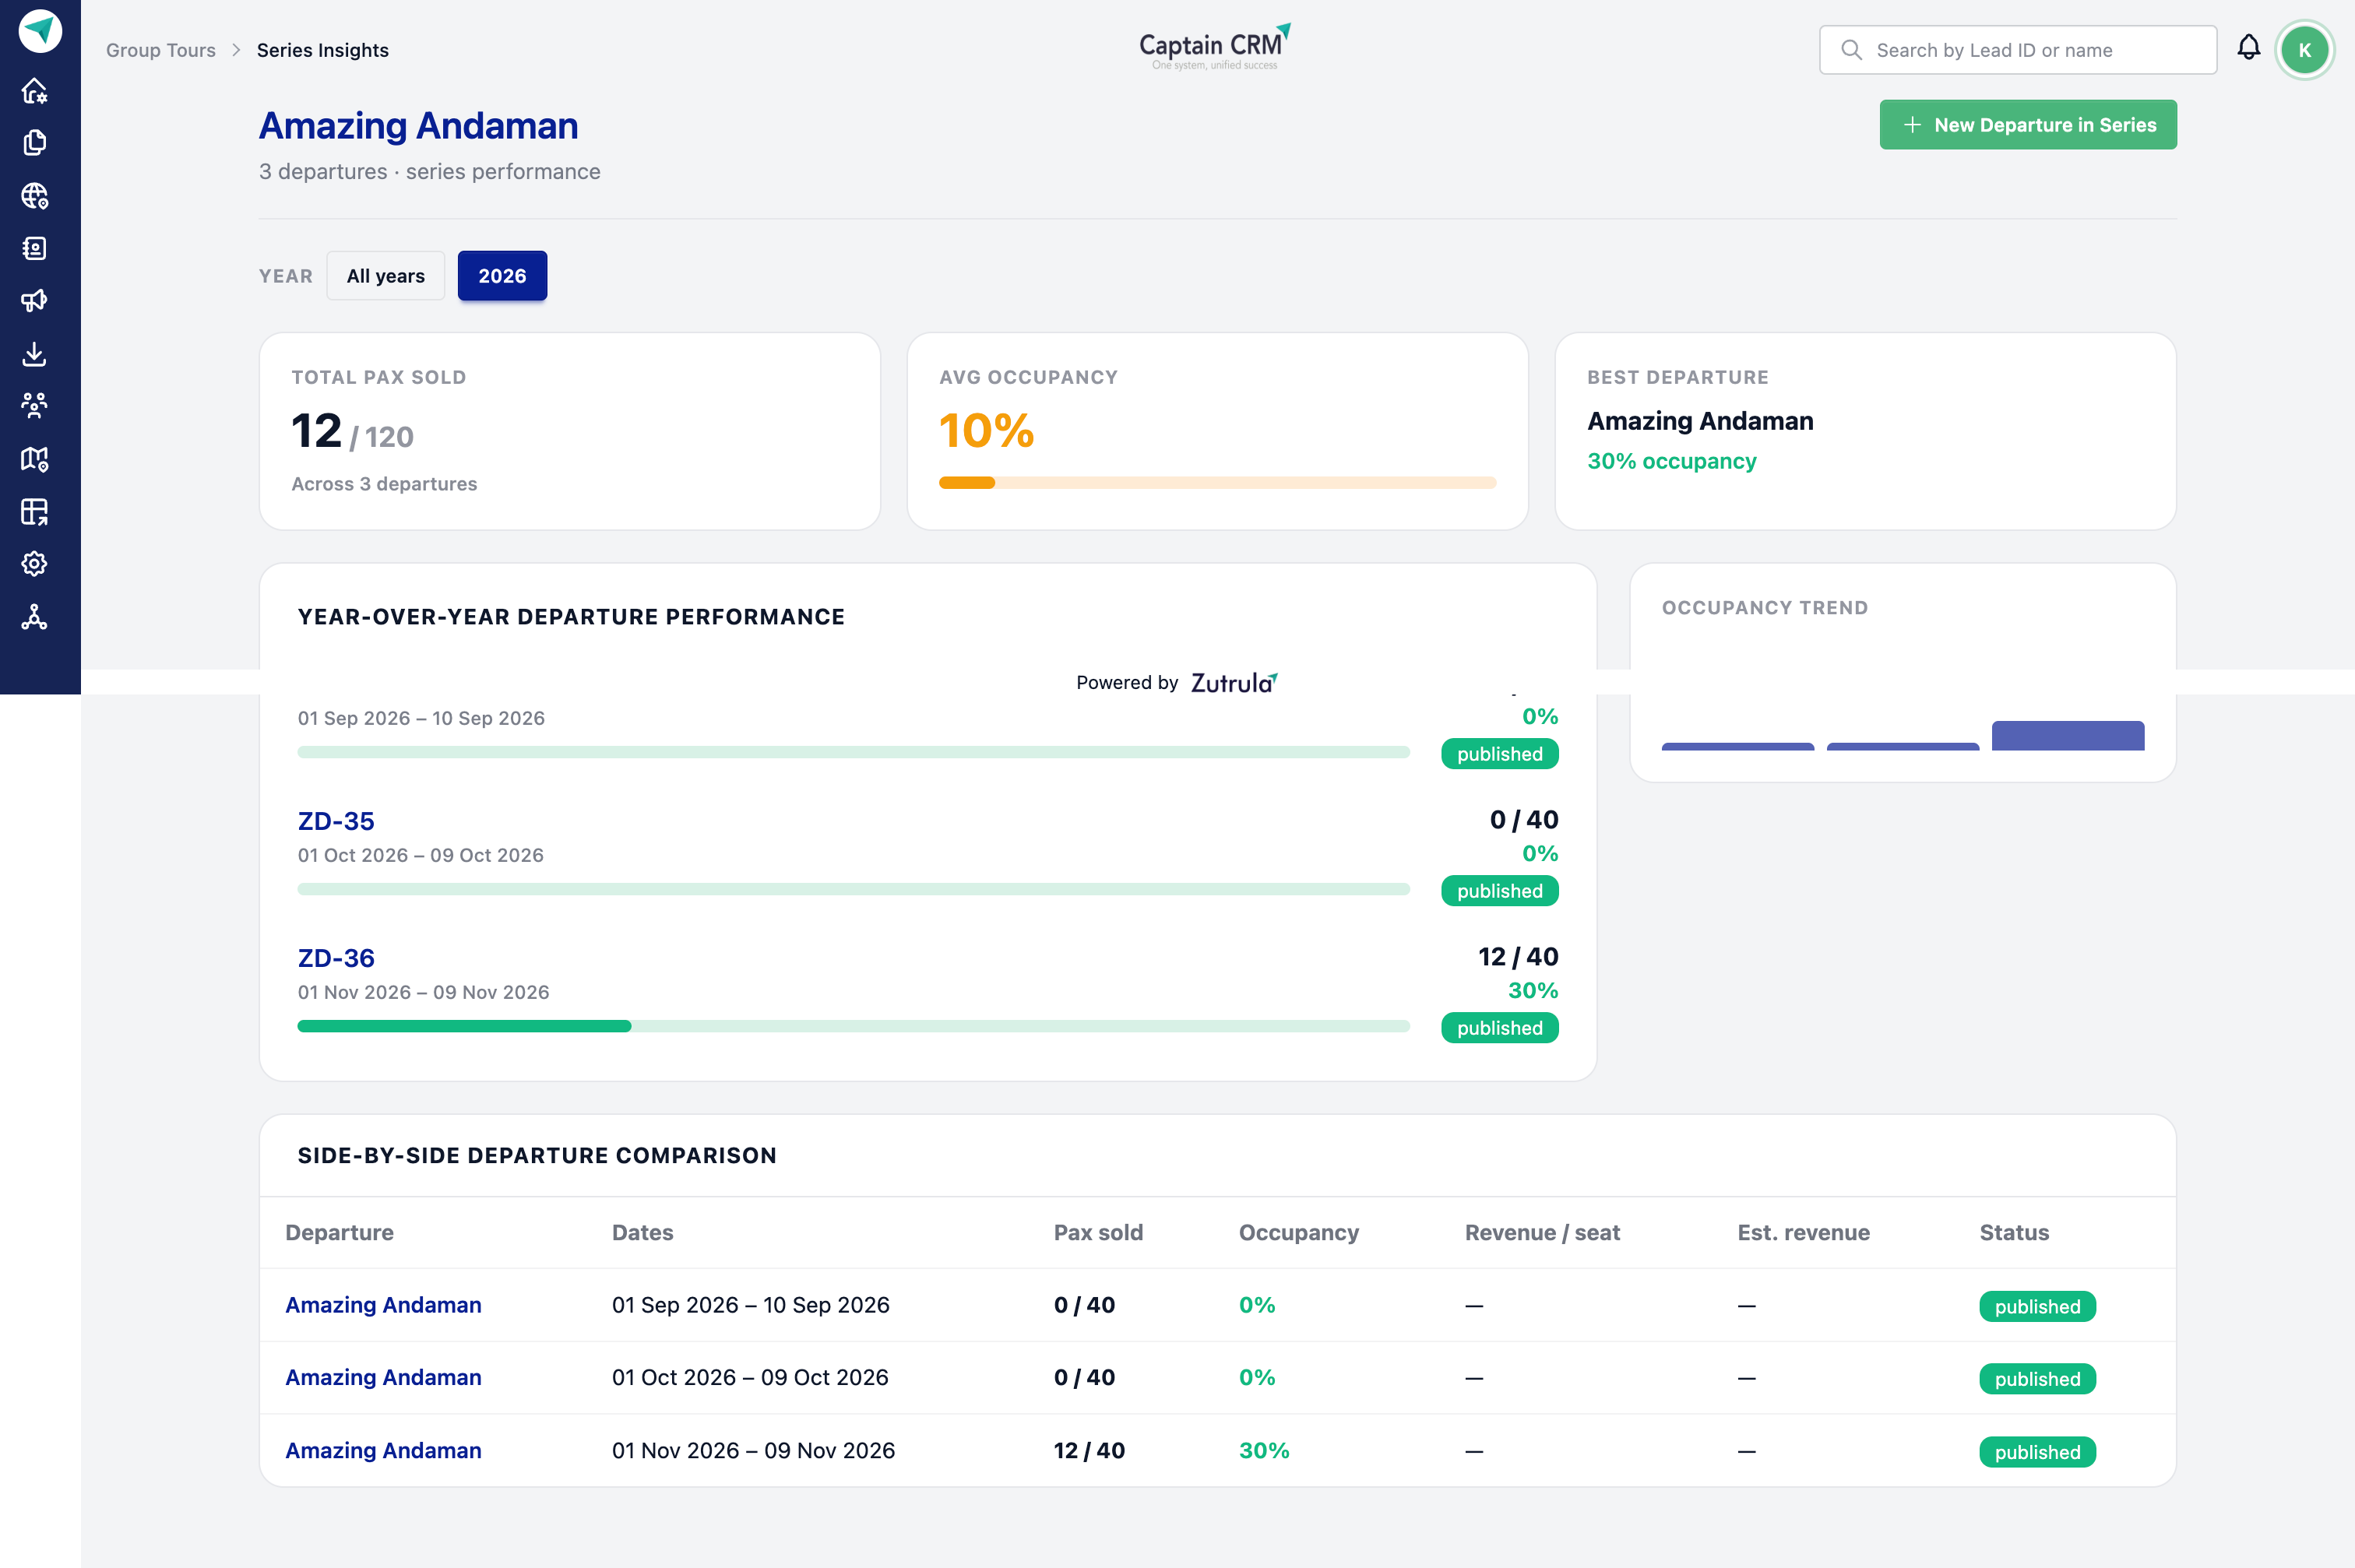2355x1568 pixels.
Task: Select the 2026 year filter
Action: (502, 276)
